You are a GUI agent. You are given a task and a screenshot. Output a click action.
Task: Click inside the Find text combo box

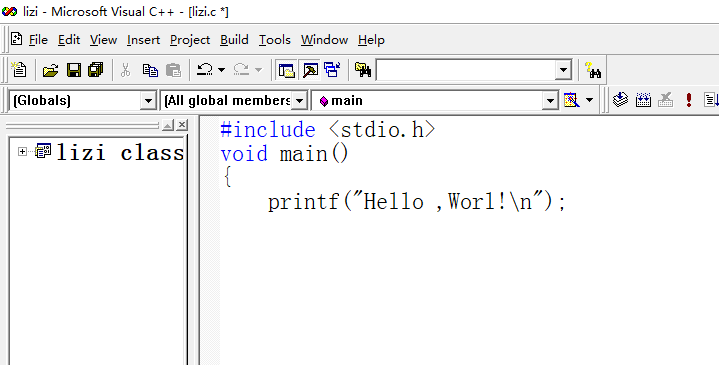click(x=466, y=70)
